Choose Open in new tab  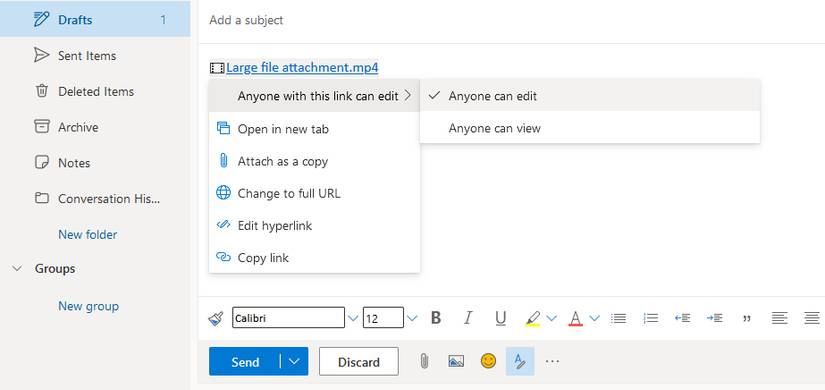(x=314, y=128)
